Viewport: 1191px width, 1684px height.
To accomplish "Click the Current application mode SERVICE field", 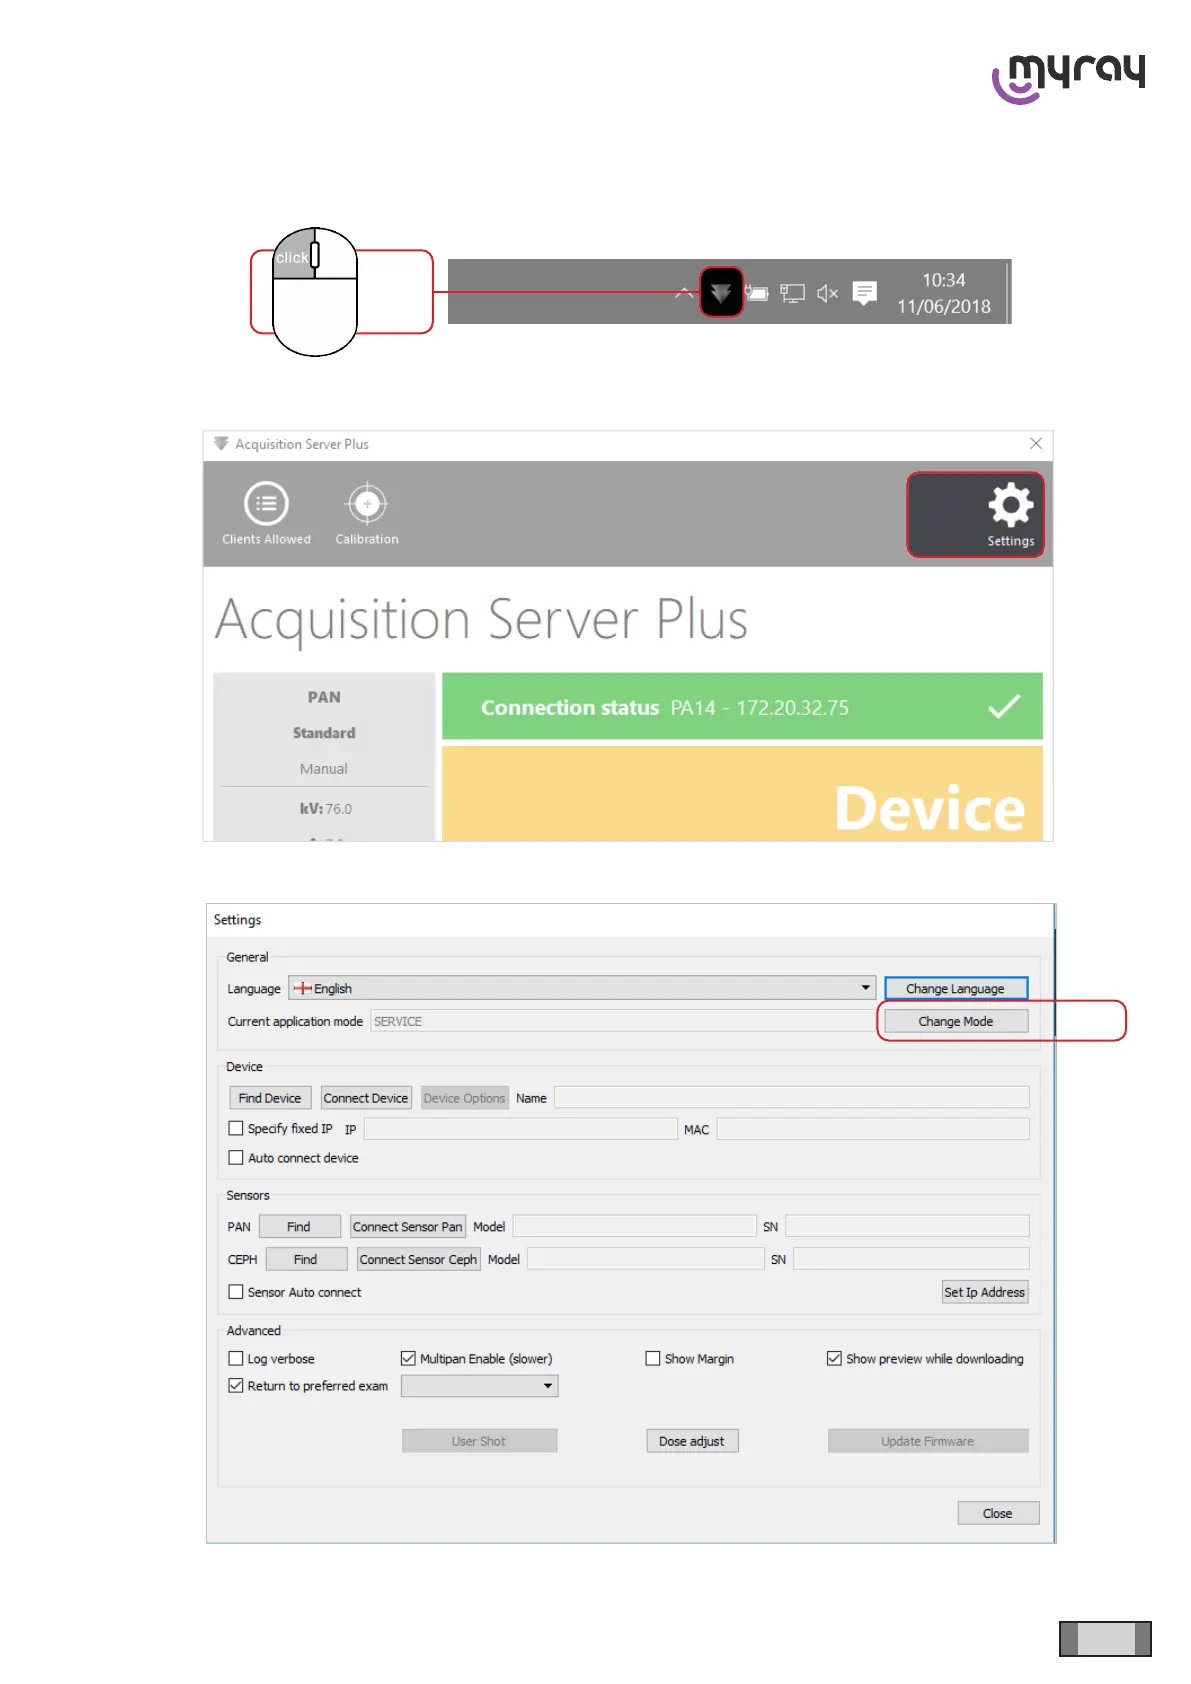I will click(622, 1021).
